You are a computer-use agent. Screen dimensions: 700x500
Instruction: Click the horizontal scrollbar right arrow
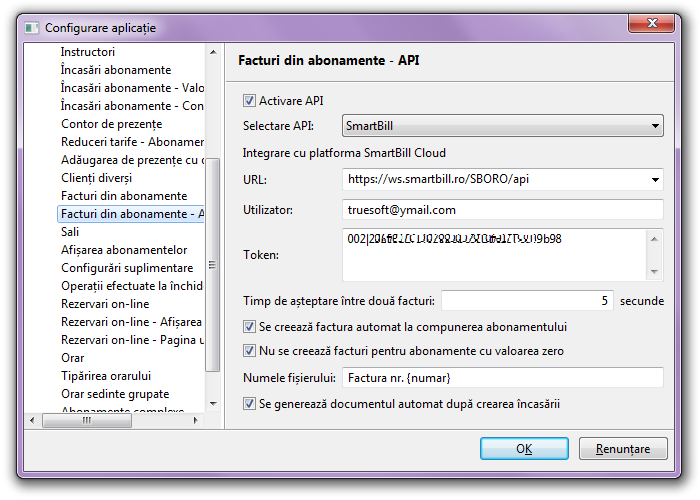(198, 421)
